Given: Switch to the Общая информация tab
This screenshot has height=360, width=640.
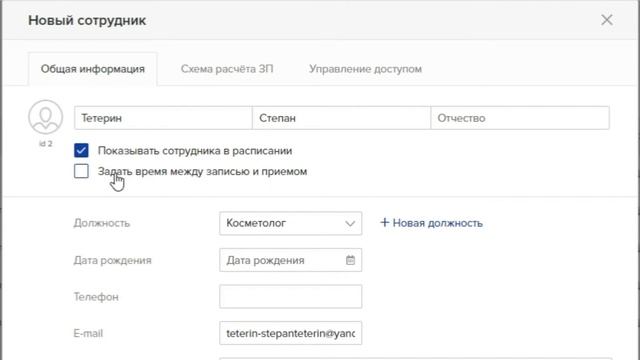Looking at the screenshot, I should (x=93, y=69).
